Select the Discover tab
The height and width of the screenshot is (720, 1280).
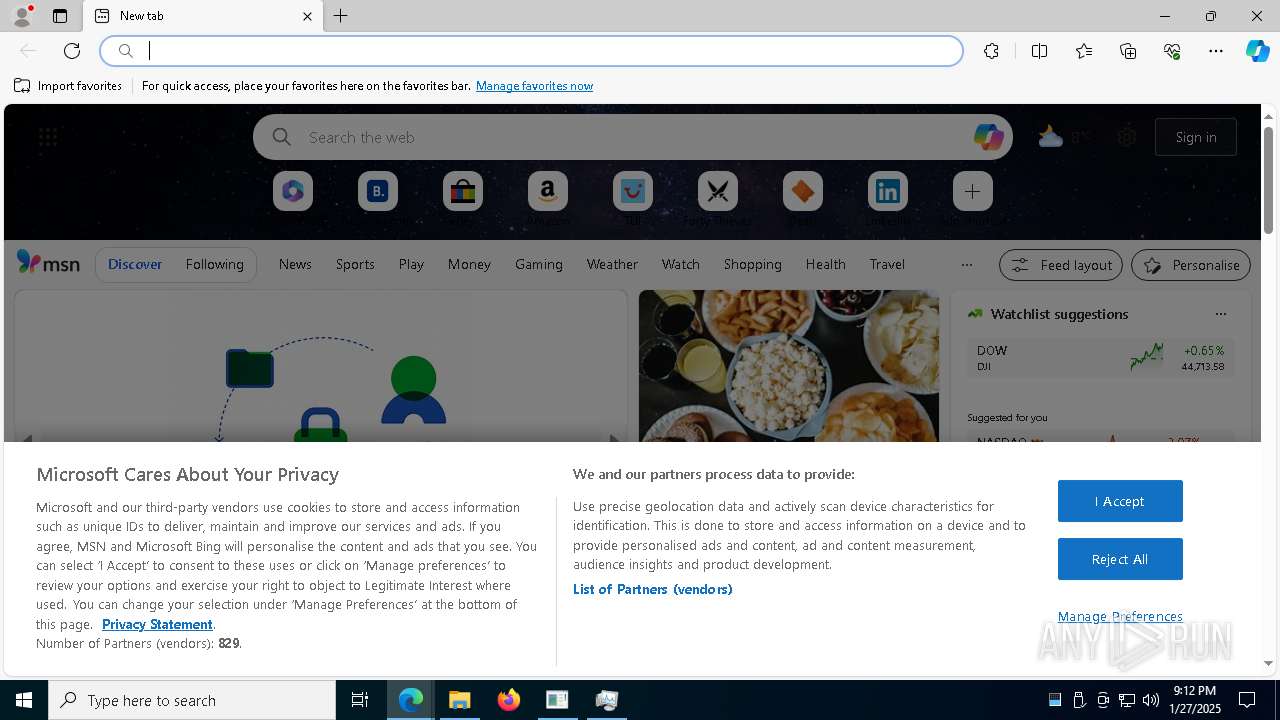coord(135,264)
